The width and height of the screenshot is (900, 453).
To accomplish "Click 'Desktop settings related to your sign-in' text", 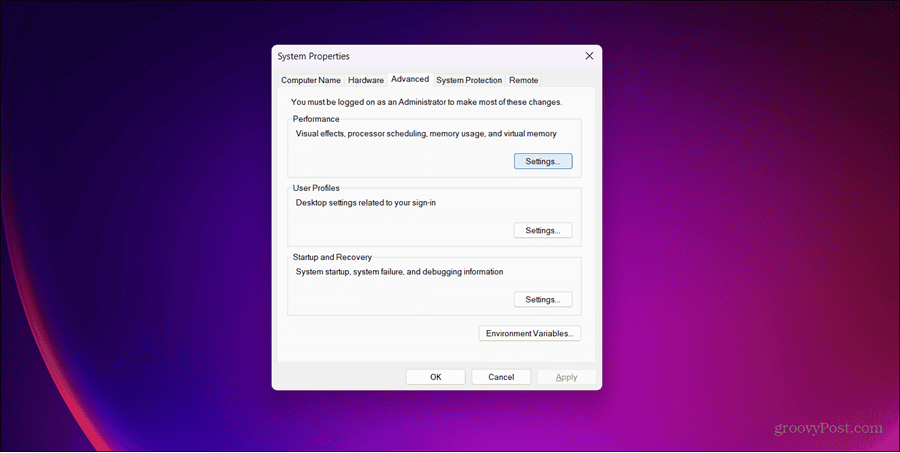I will [366, 203].
